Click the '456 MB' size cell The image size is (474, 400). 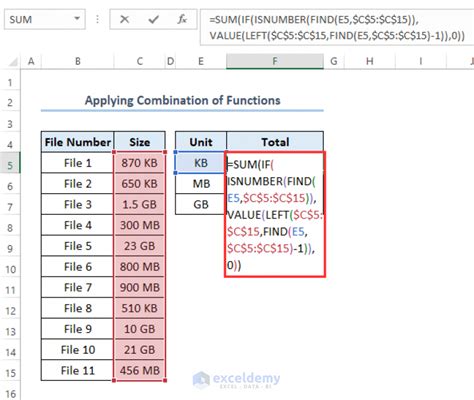[140, 370]
